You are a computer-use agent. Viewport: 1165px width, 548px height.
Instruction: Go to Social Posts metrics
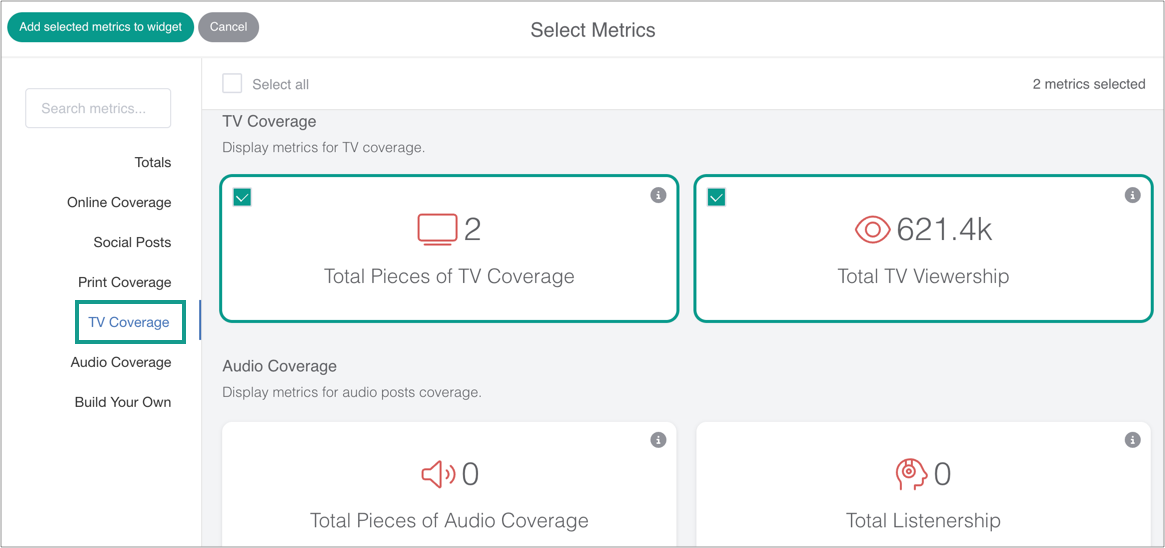pos(132,242)
